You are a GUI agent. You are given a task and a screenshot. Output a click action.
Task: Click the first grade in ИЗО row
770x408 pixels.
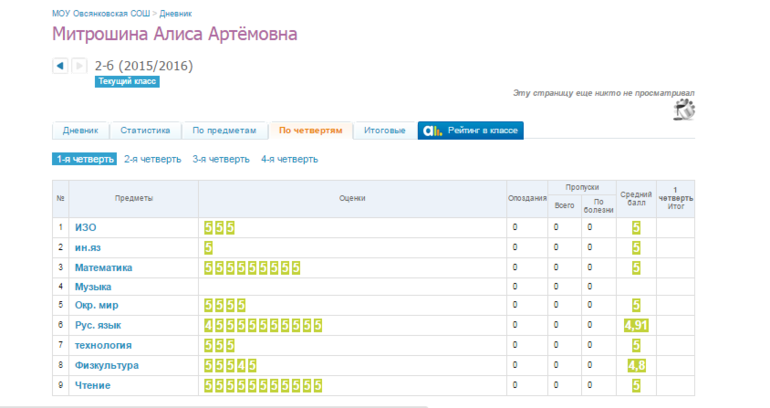208,228
